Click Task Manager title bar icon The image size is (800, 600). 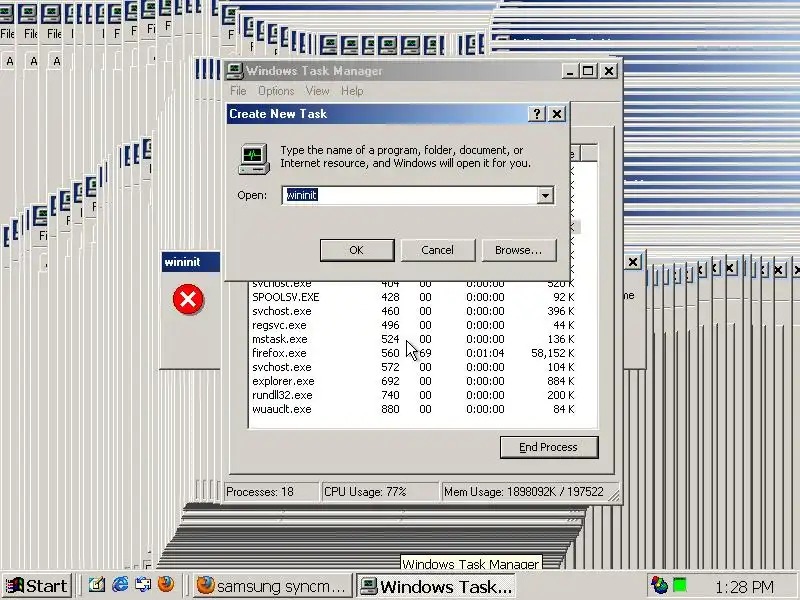(x=235, y=71)
